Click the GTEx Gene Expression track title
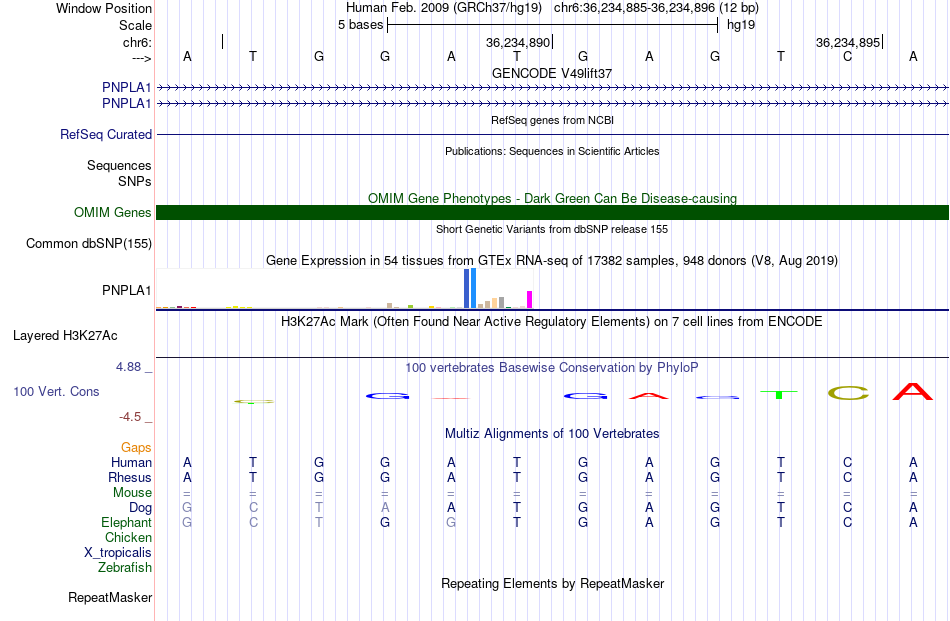Image resolution: width=950 pixels, height=621 pixels. tap(552, 261)
